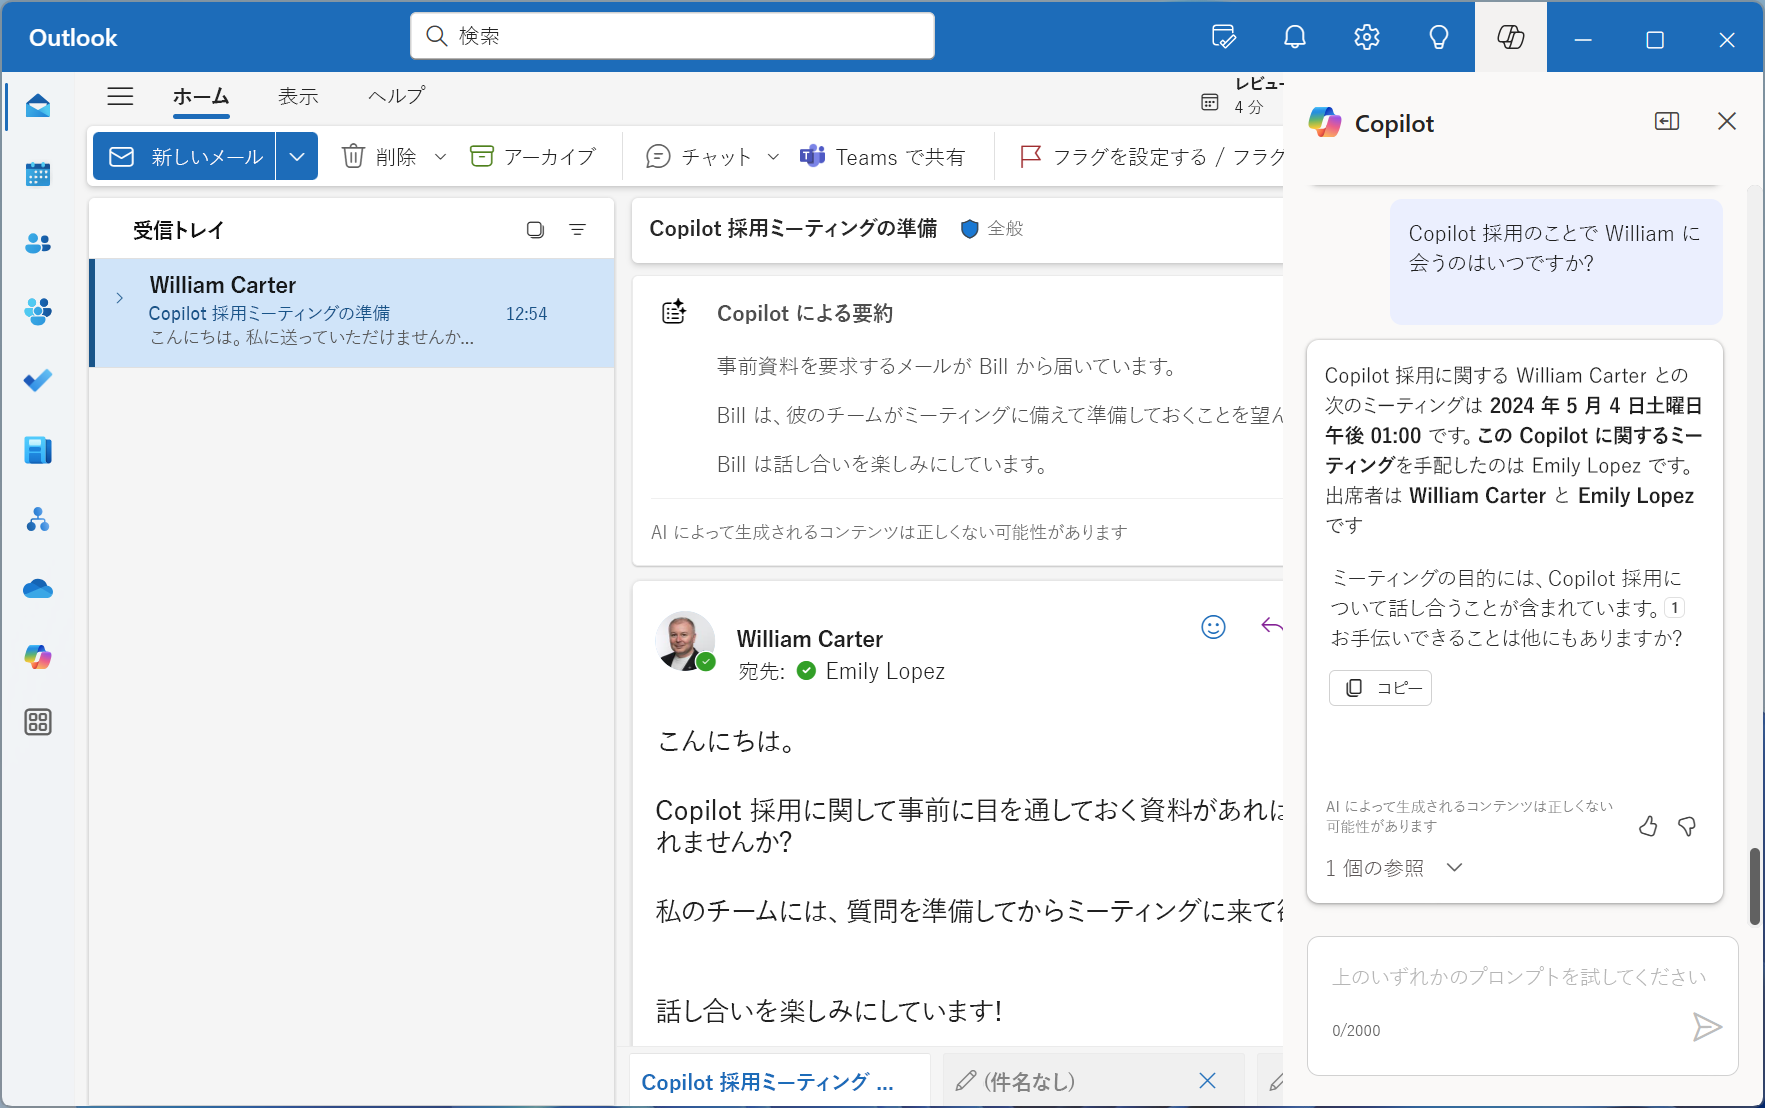Open OneDrive cloud icon in sidebar
1765x1108 pixels.
tap(38, 588)
